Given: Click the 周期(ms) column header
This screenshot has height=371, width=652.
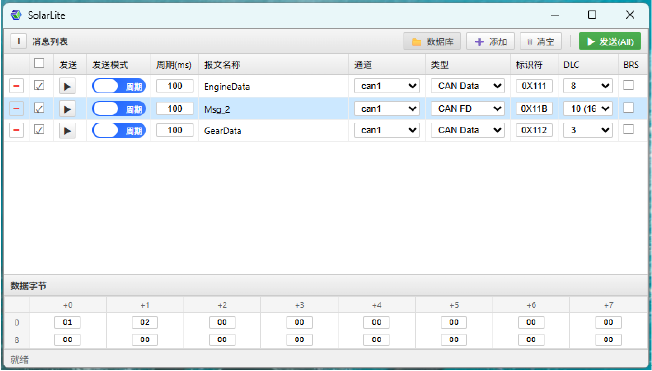Looking at the screenshot, I should [174, 65].
